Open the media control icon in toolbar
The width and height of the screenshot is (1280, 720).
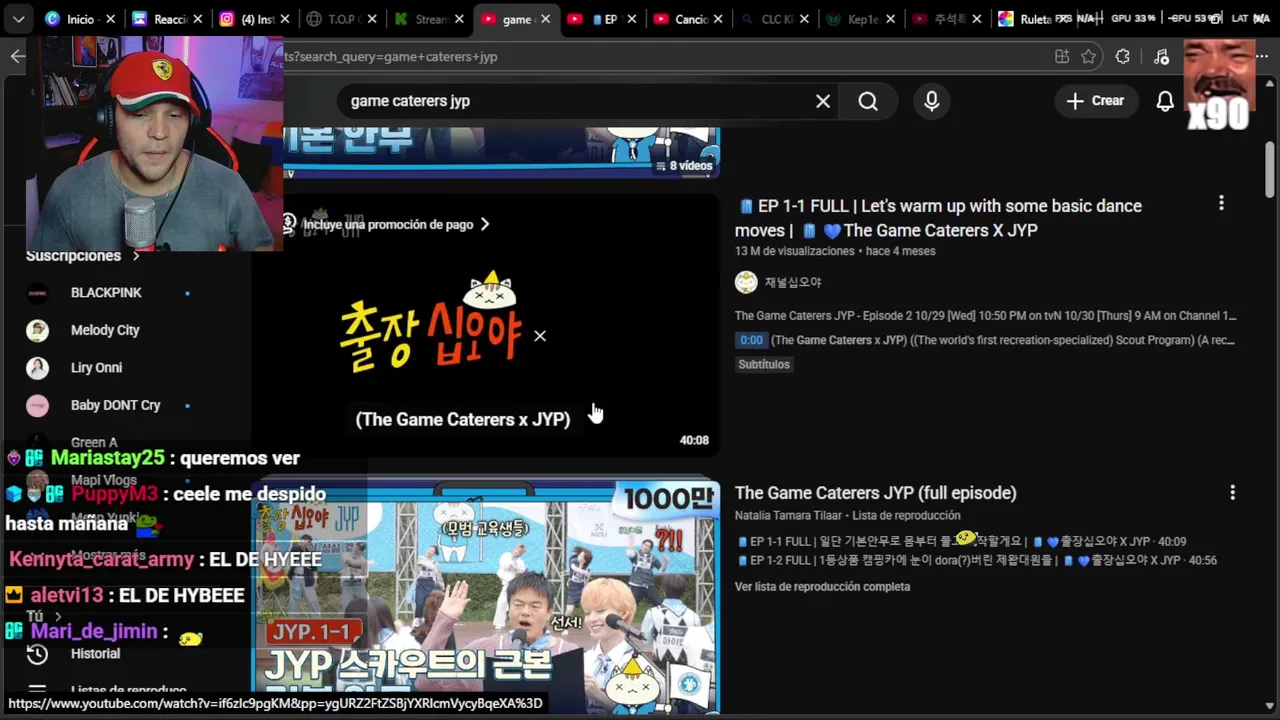coord(1161,57)
